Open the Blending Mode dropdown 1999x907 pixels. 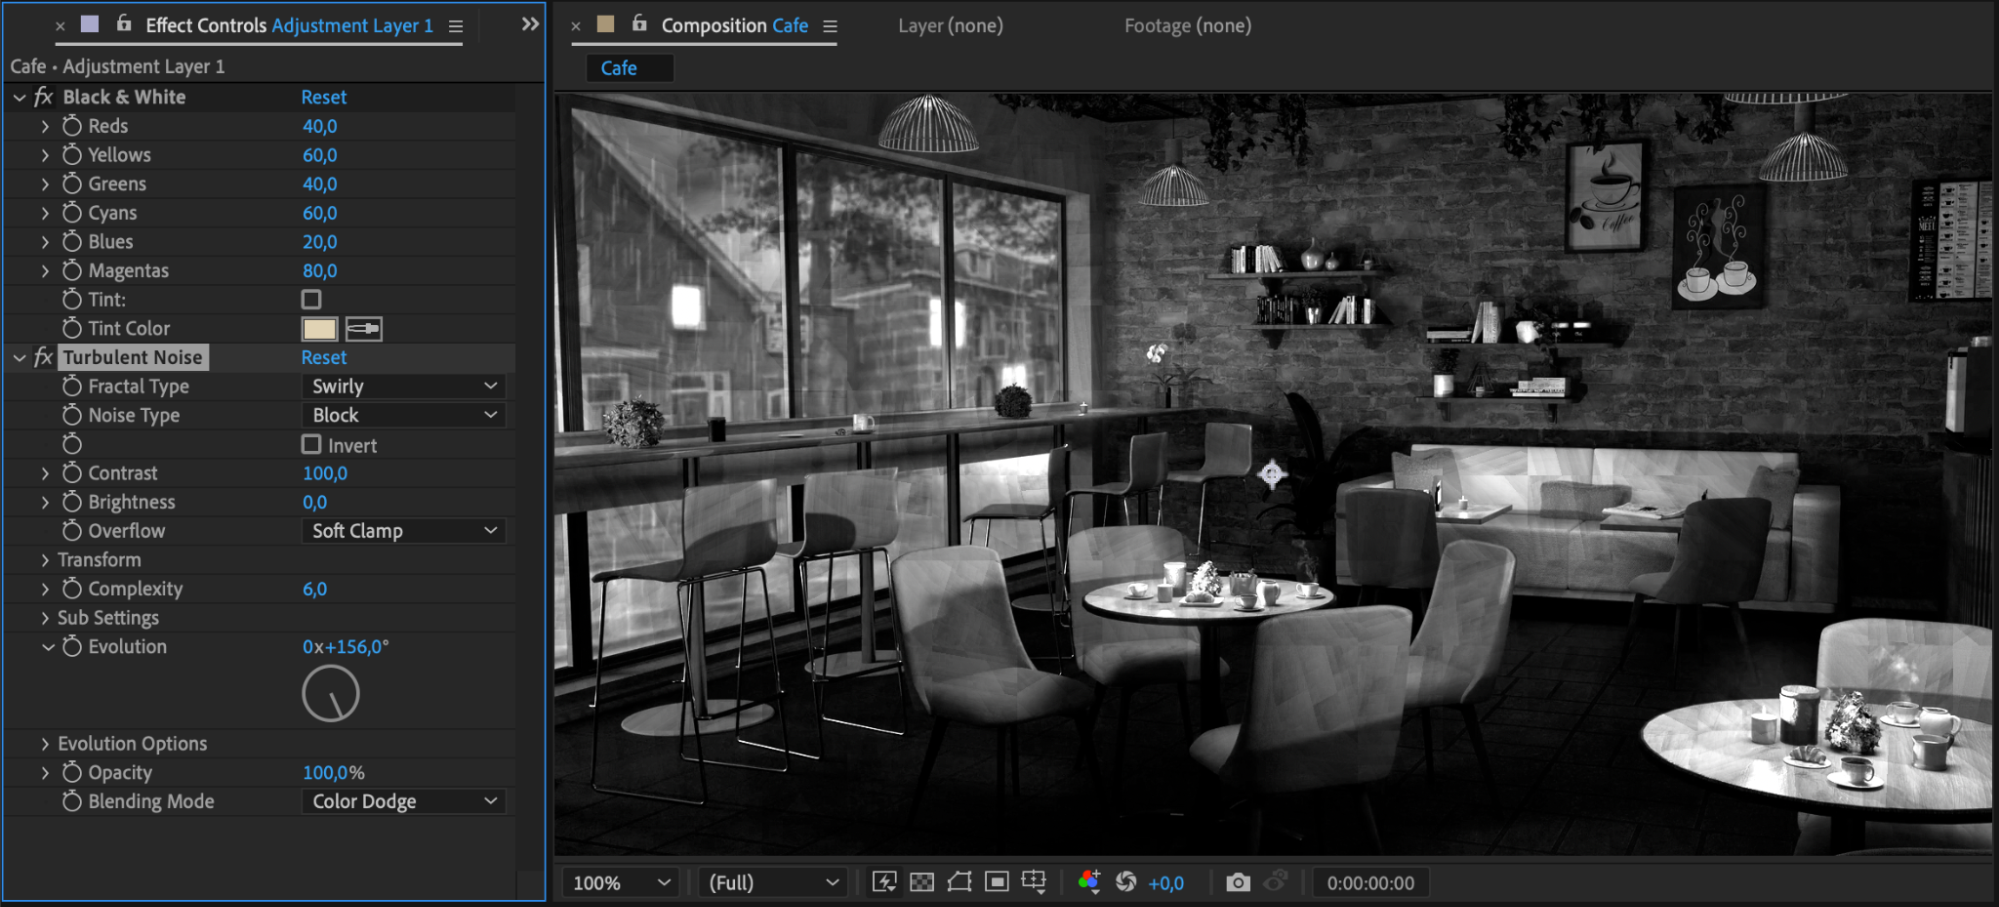(x=403, y=802)
